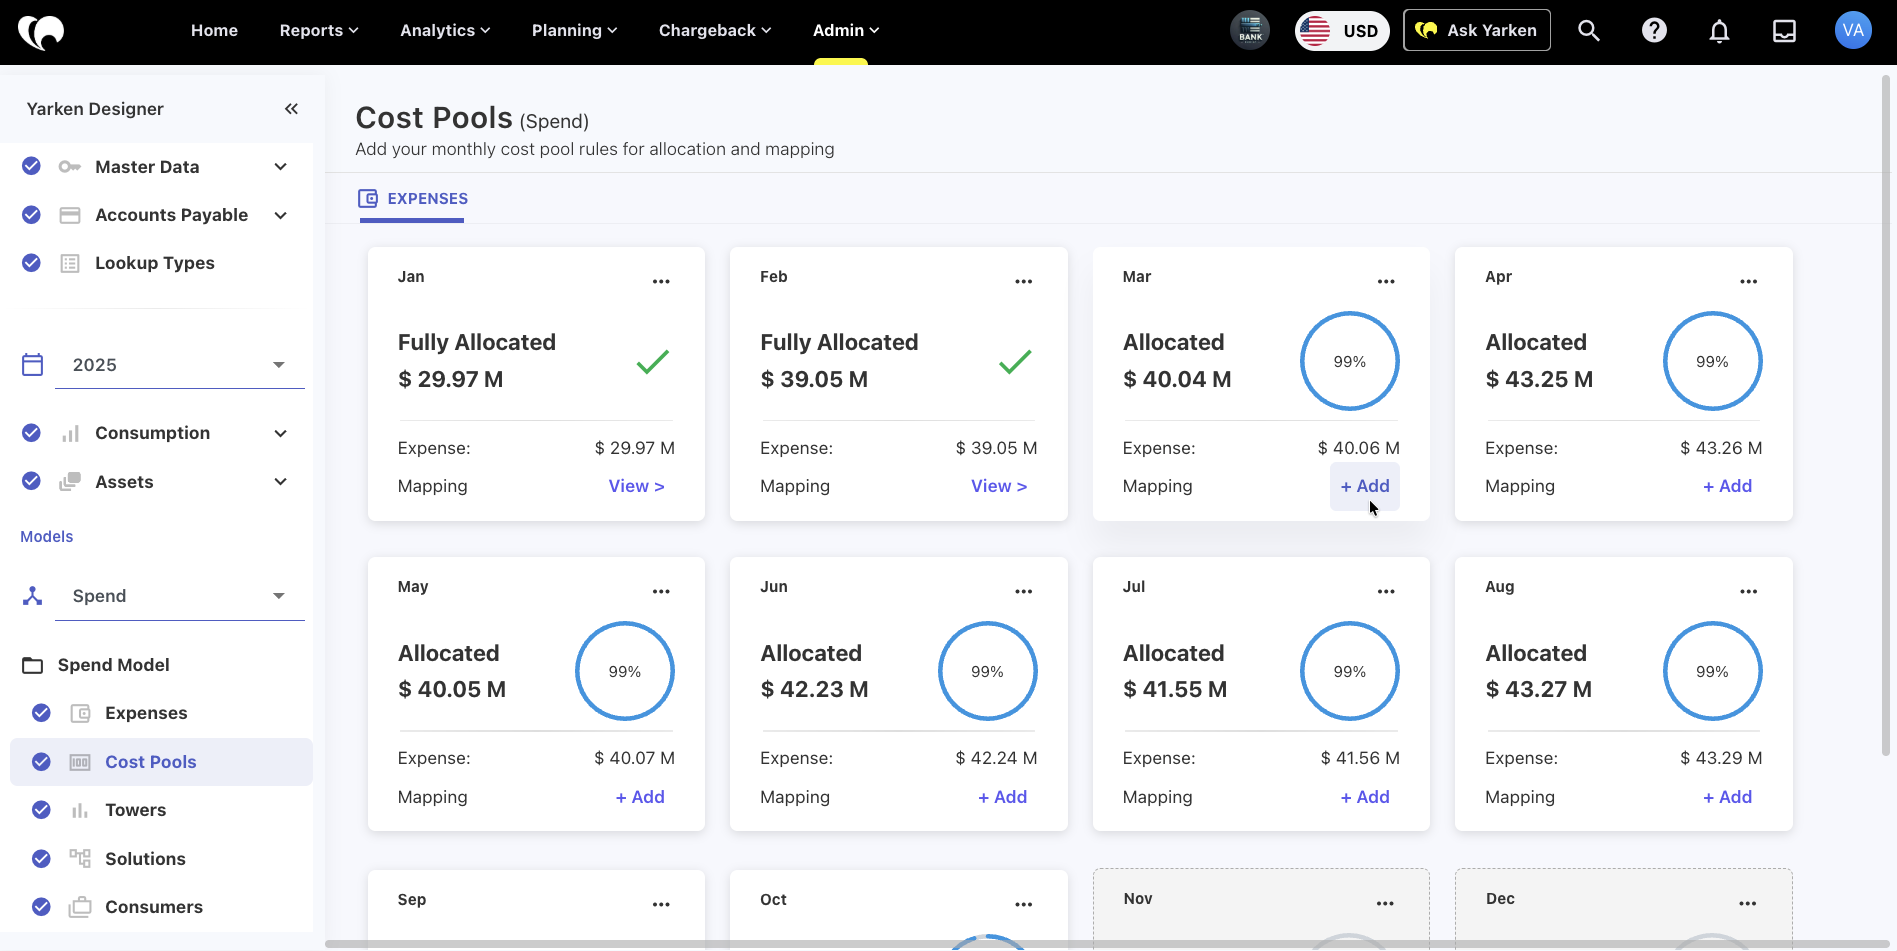View the Jan mapping
The width and height of the screenshot is (1897, 951).
[x=637, y=486]
